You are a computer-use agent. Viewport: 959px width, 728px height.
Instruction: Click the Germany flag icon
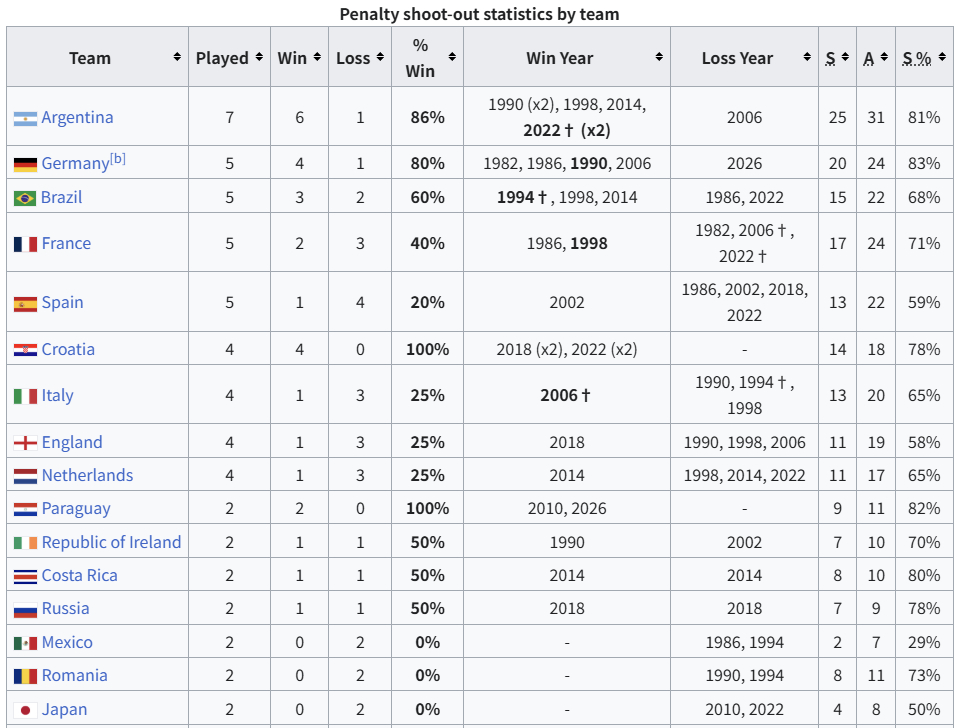pyautogui.click(x=25, y=165)
